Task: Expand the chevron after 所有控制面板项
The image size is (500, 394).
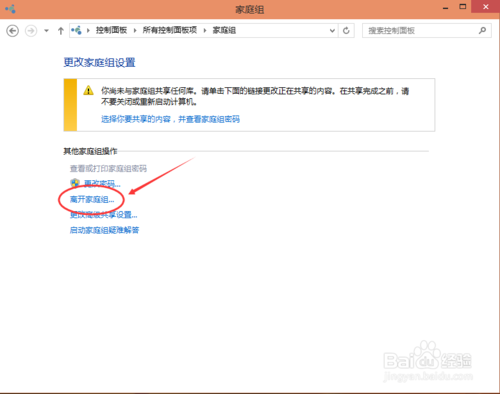Action: tap(205, 31)
